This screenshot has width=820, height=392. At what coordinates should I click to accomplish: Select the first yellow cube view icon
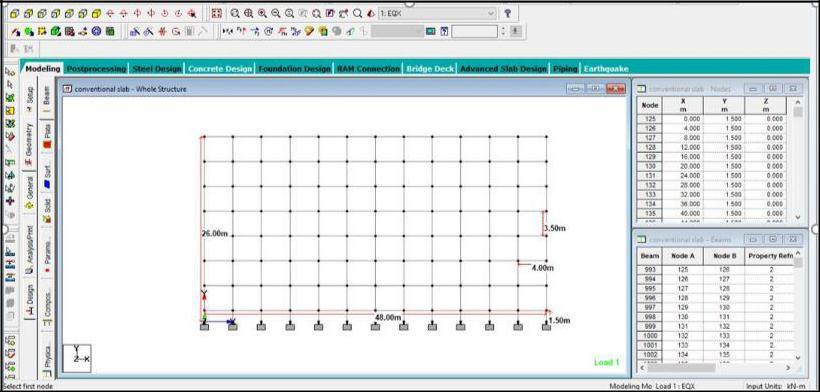(x=15, y=14)
